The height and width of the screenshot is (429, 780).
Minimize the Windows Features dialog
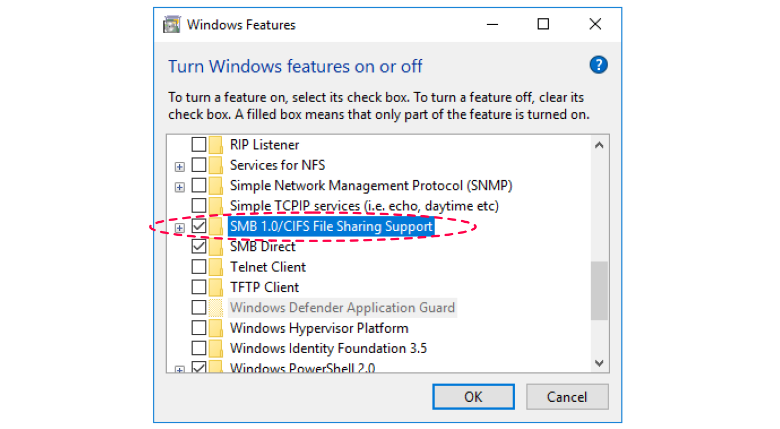click(x=492, y=24)
